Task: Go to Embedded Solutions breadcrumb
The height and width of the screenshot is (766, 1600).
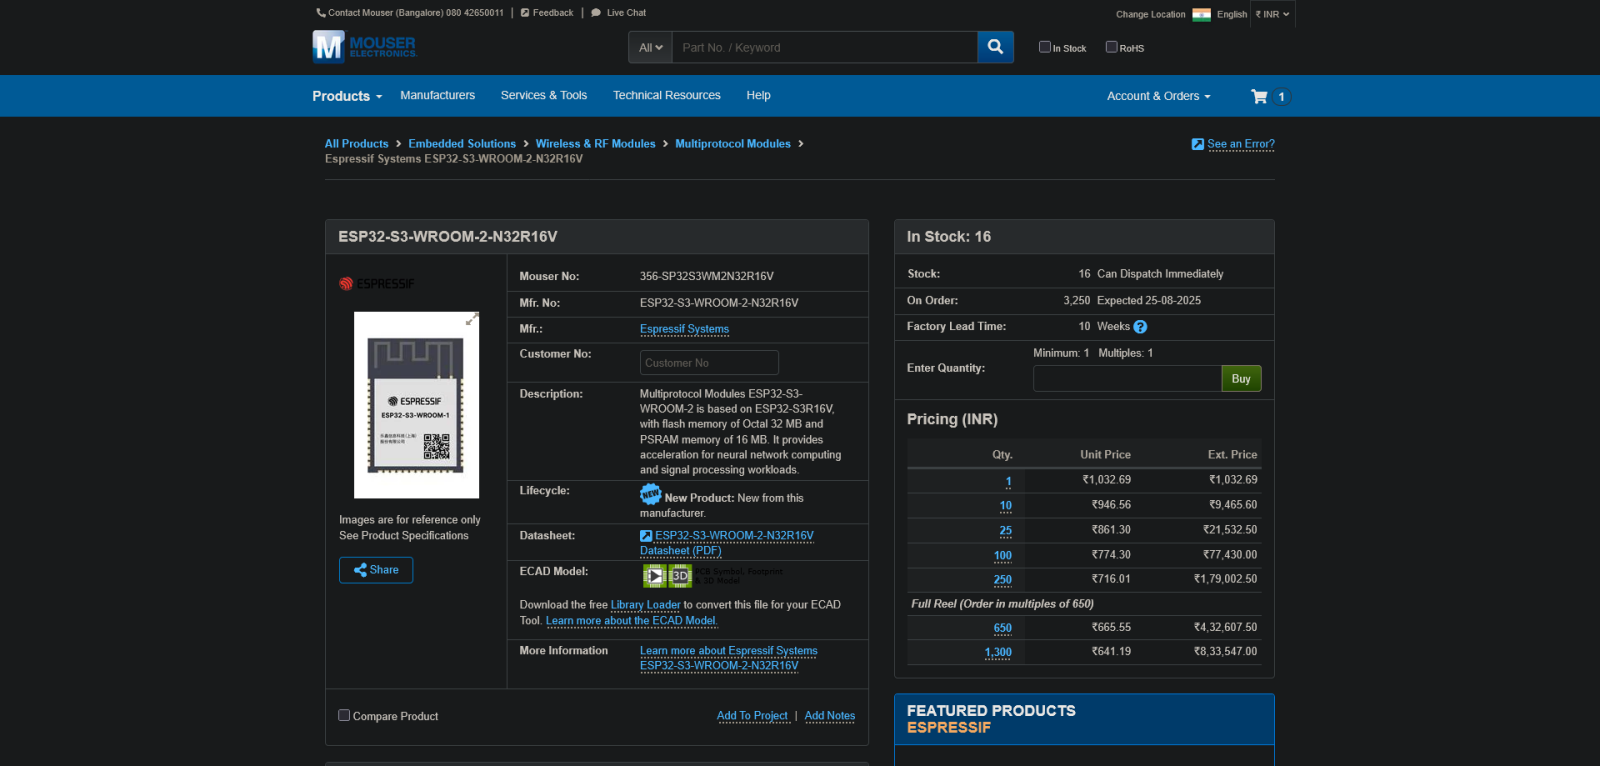Action: [x=462, y=144]
